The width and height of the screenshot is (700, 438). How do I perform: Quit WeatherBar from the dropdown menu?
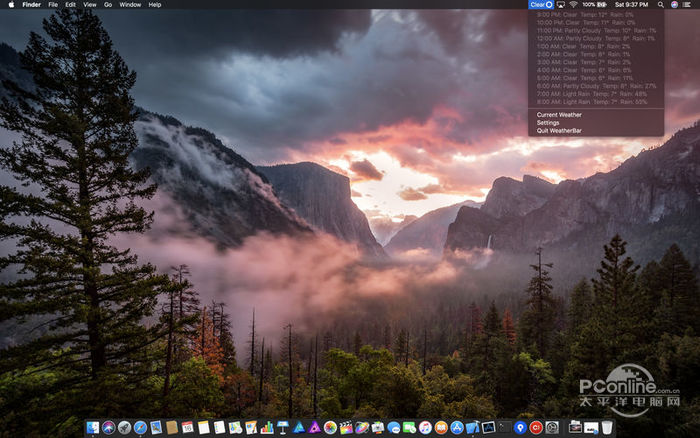[559, 130]
